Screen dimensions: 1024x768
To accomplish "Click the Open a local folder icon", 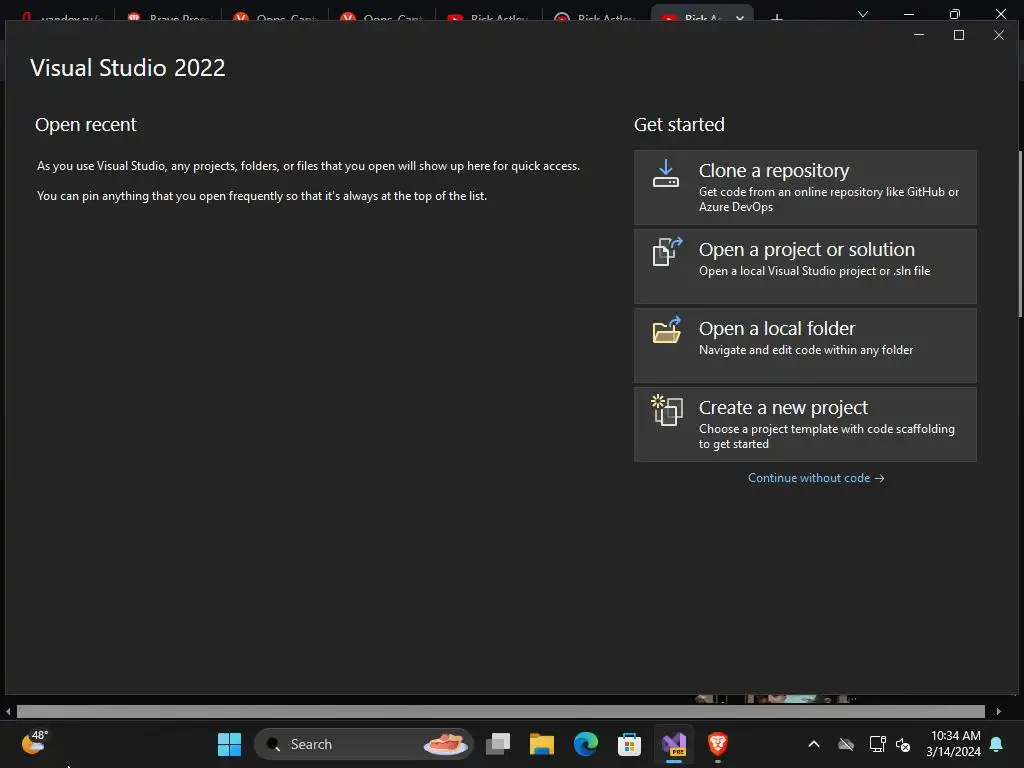I will 667,330.
